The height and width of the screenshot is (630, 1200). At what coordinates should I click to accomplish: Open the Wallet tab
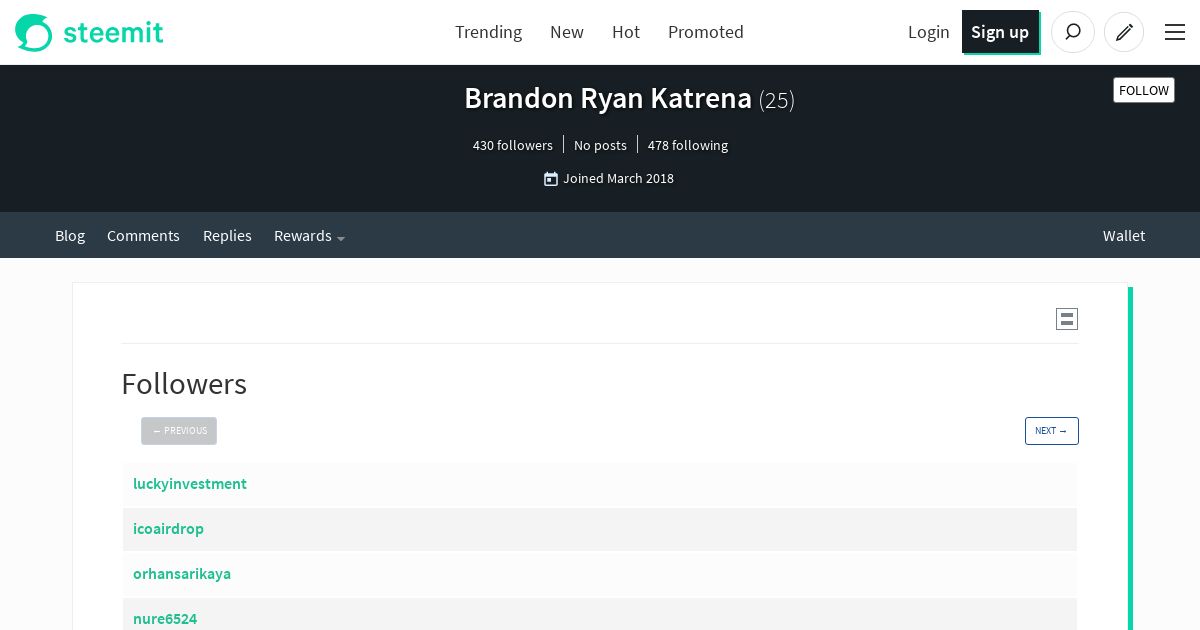[1124, 236]
